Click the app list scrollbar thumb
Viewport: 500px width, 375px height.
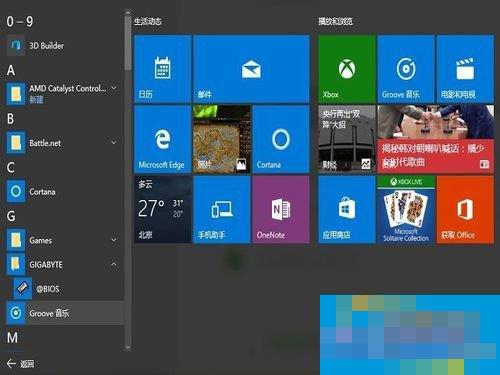click(128, 43)
